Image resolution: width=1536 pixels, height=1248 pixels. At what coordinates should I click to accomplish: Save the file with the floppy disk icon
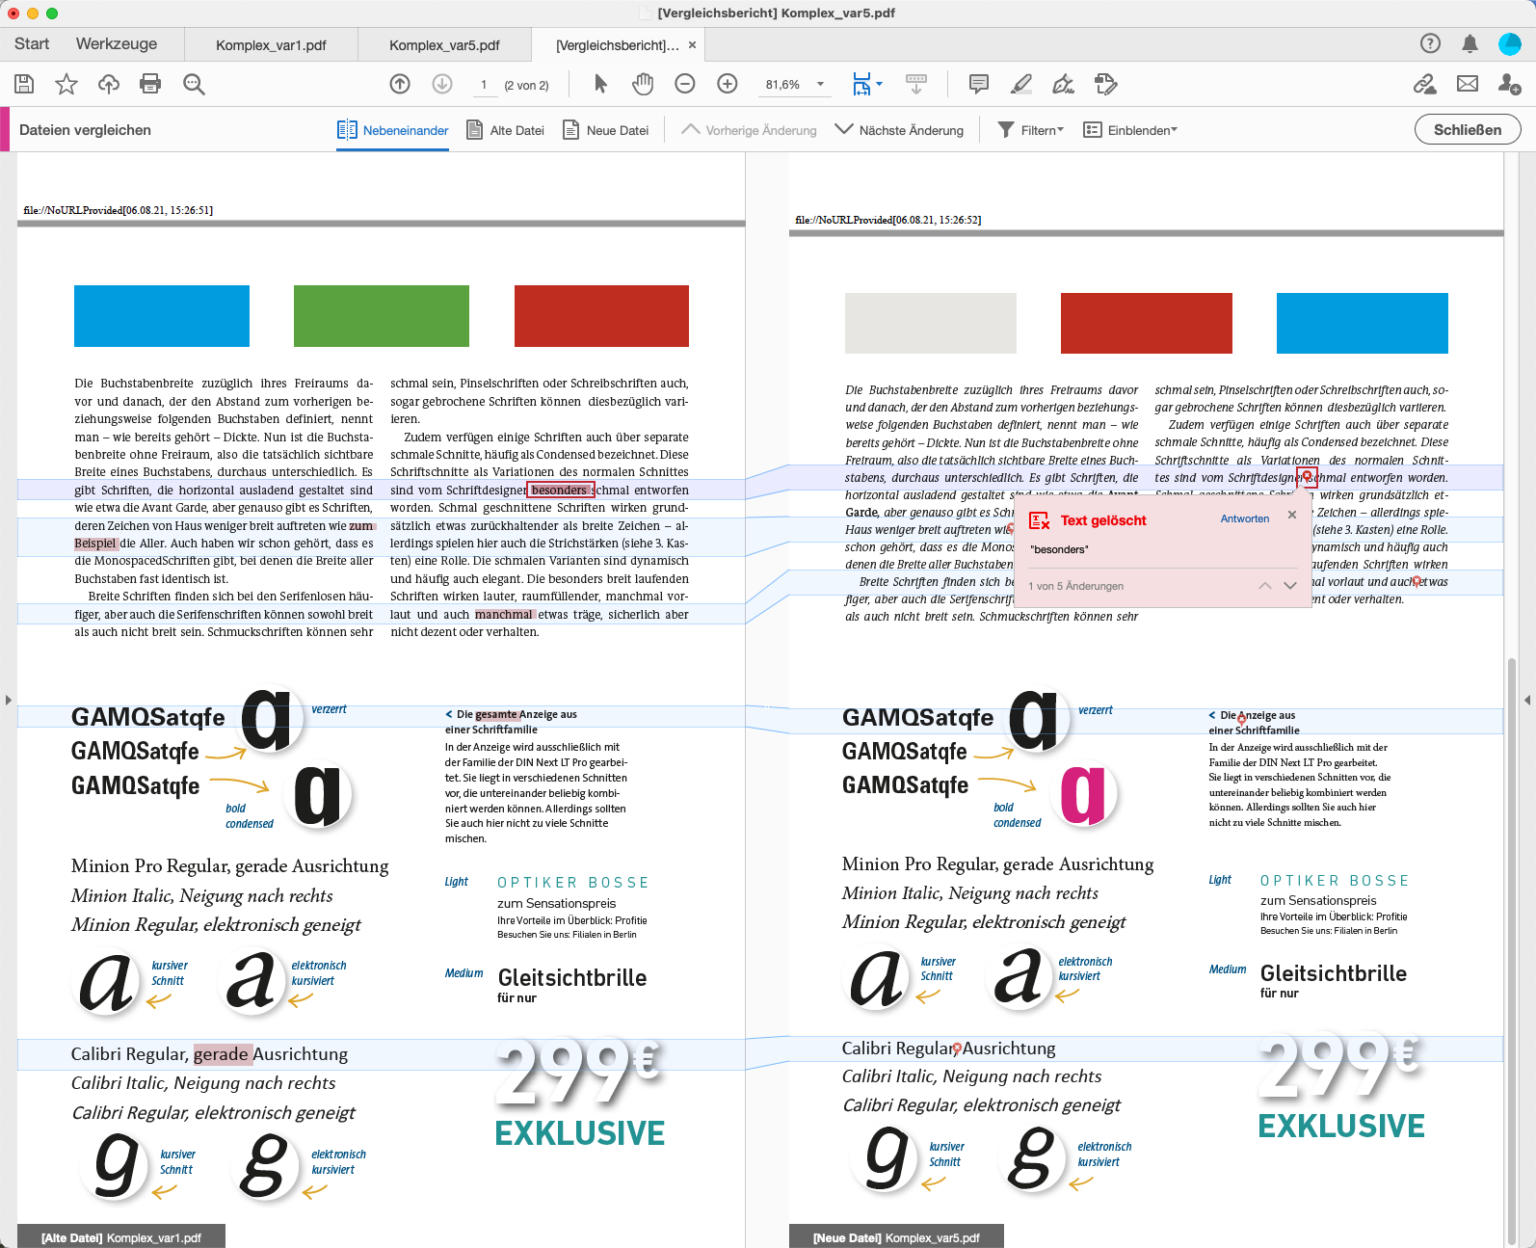(x=24, y=85)
